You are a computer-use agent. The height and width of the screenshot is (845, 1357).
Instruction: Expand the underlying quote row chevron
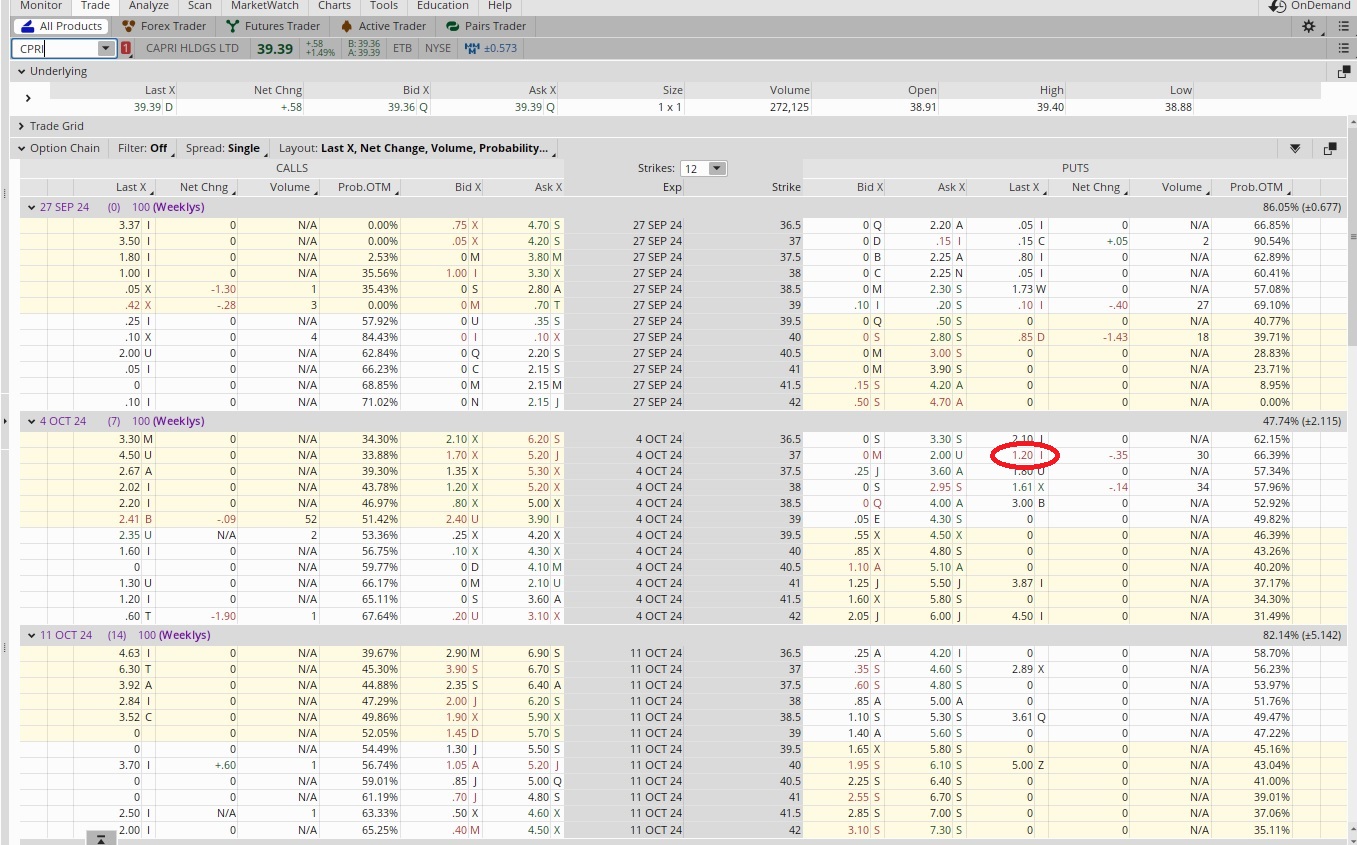[x=28, y=98]
